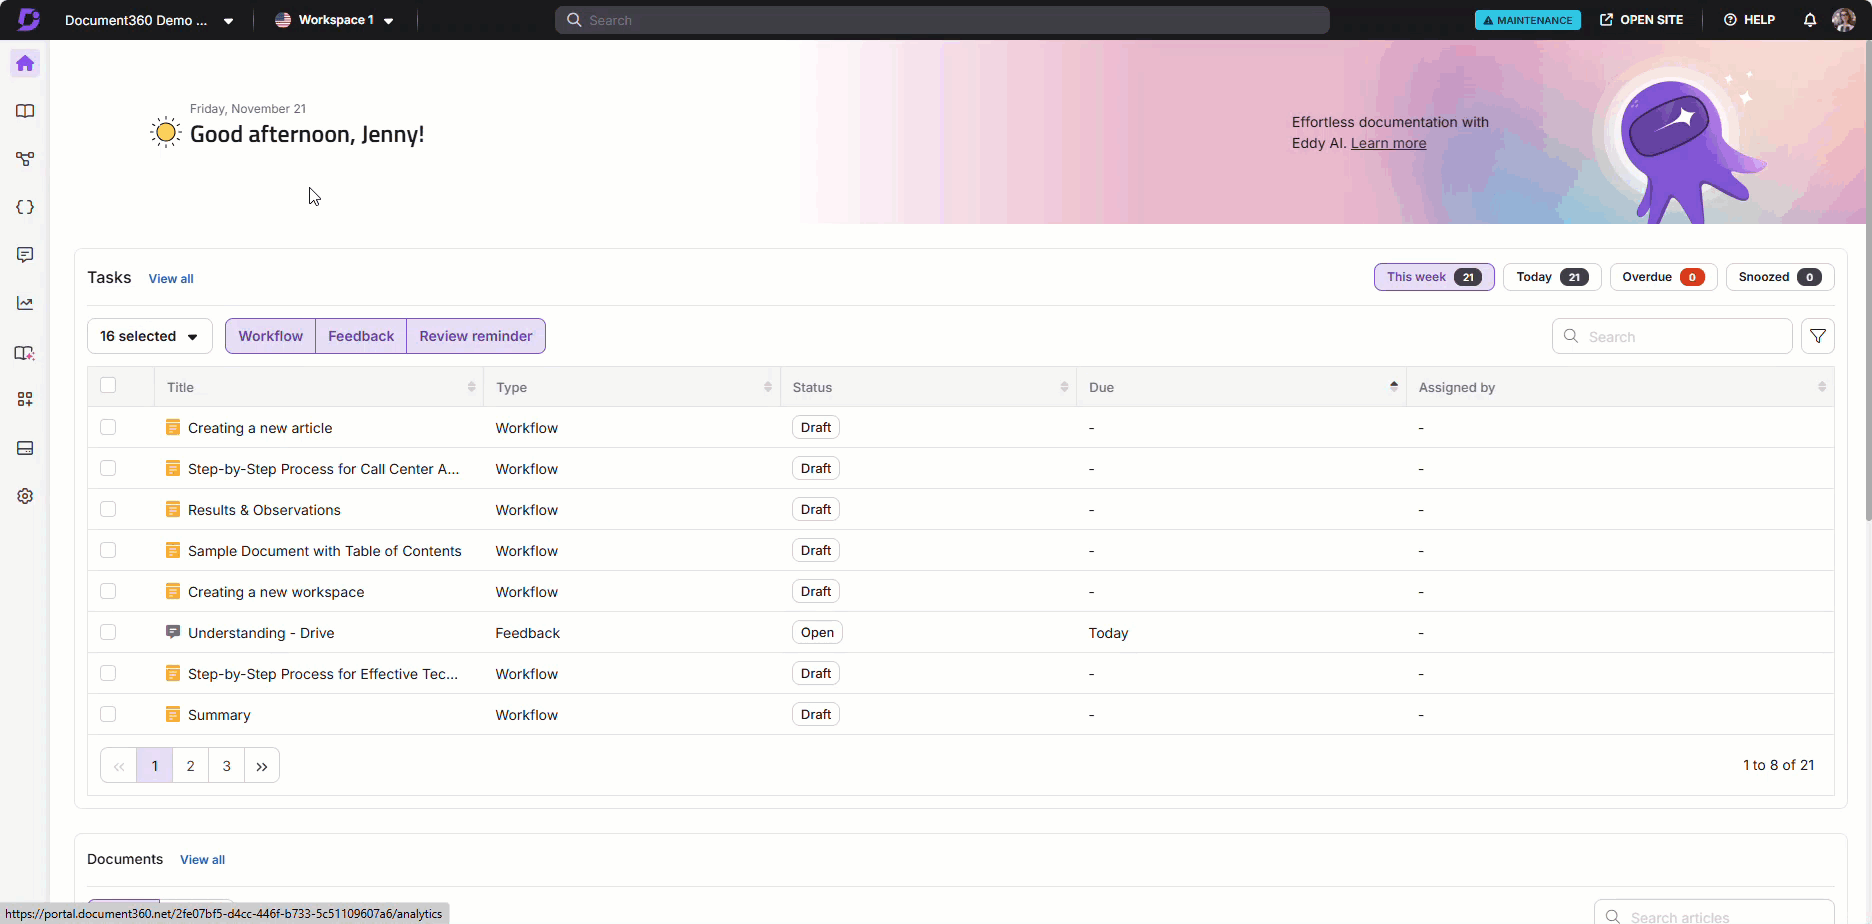
Task: Follow the Learn more link for Eddy AI
Action: [1388, 143]
